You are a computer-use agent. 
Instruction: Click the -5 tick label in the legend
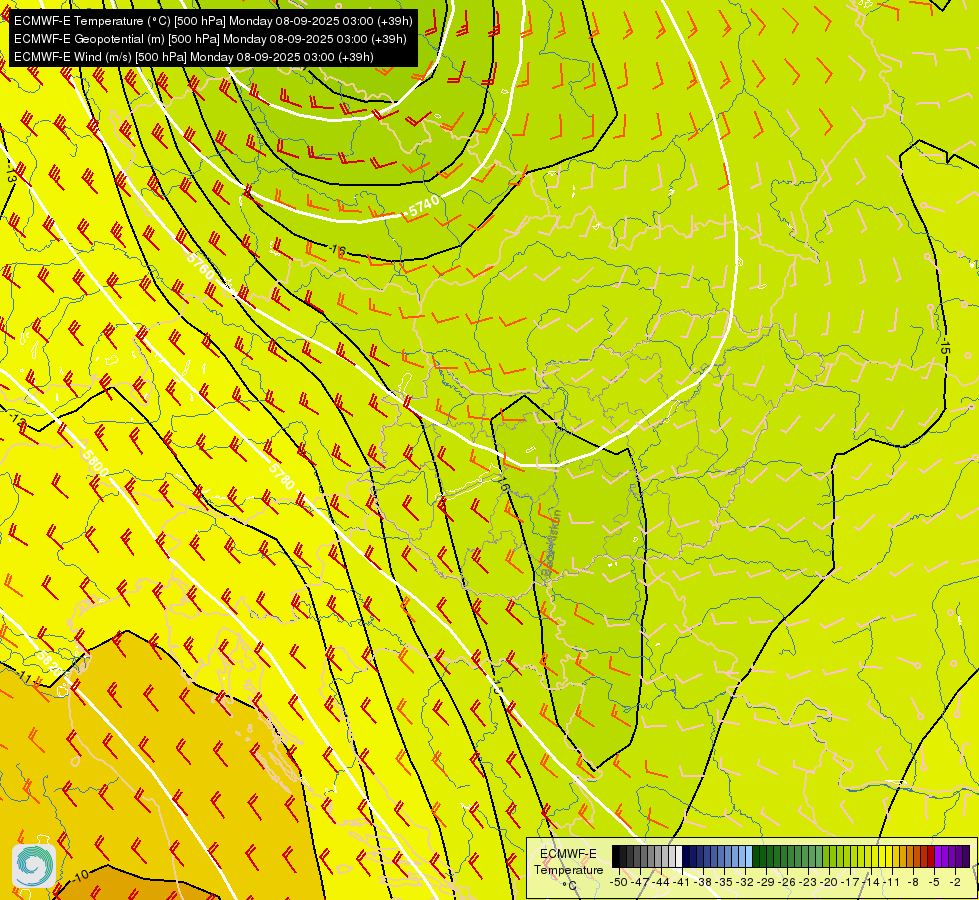(x=935, y=882)
